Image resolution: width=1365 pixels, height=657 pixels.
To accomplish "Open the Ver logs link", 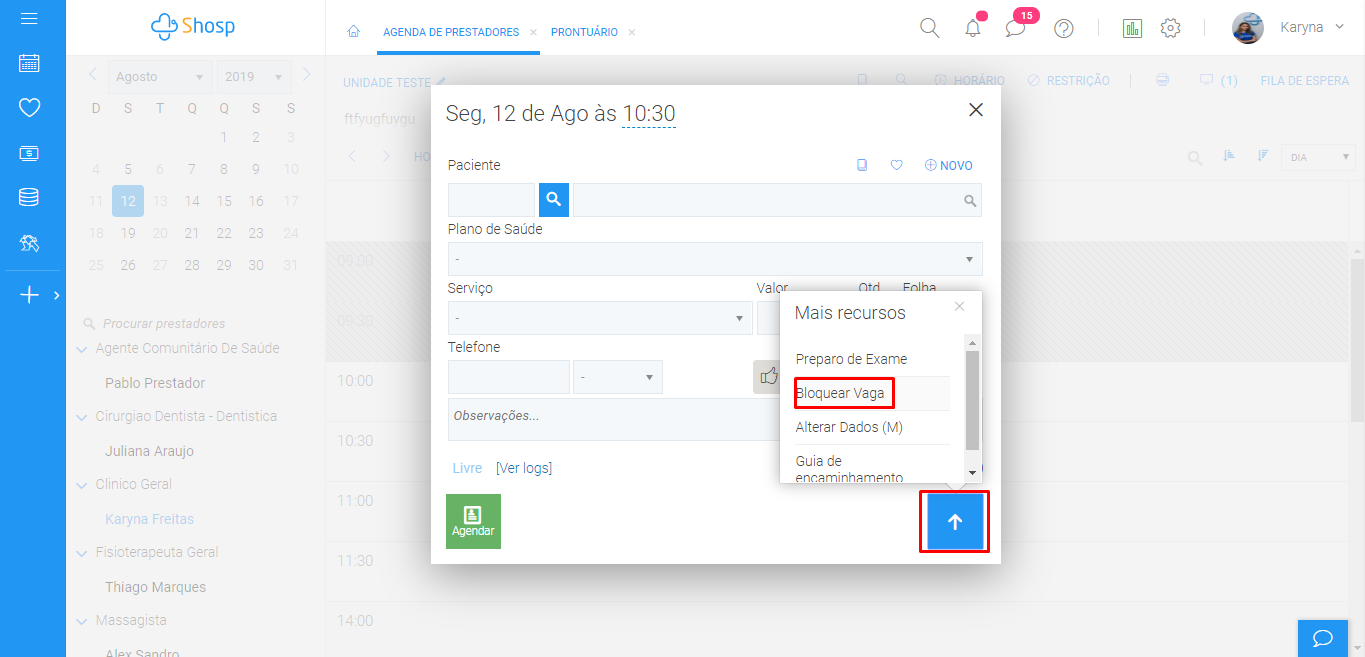I will (x=524, y=468).
